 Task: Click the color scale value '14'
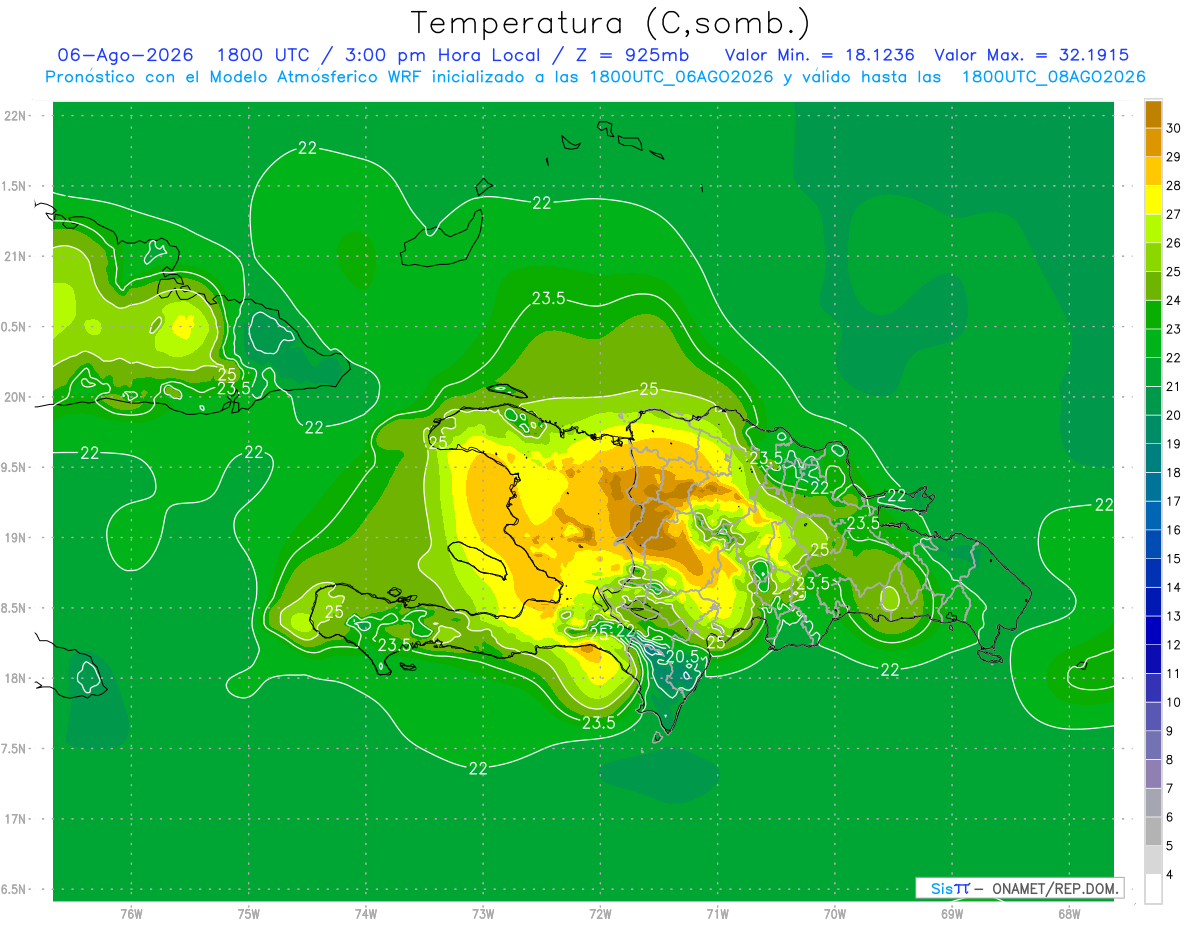(1175, 587)
